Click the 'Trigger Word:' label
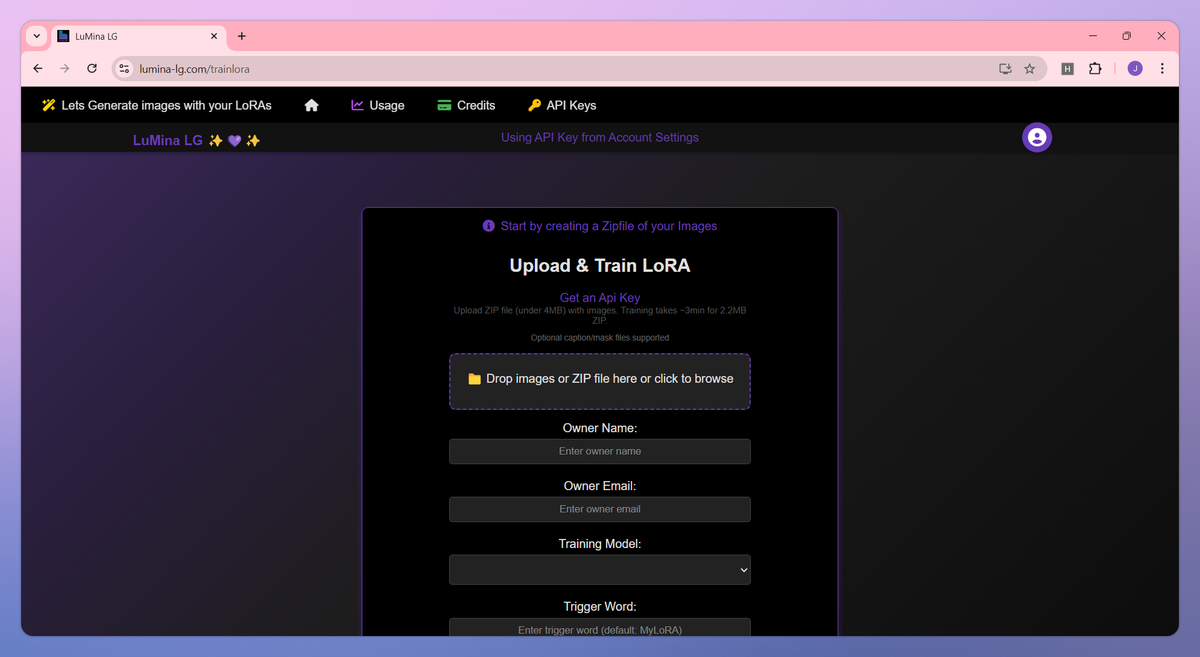1200x657 pixels. pyautogui.click(x=600, y=606)
